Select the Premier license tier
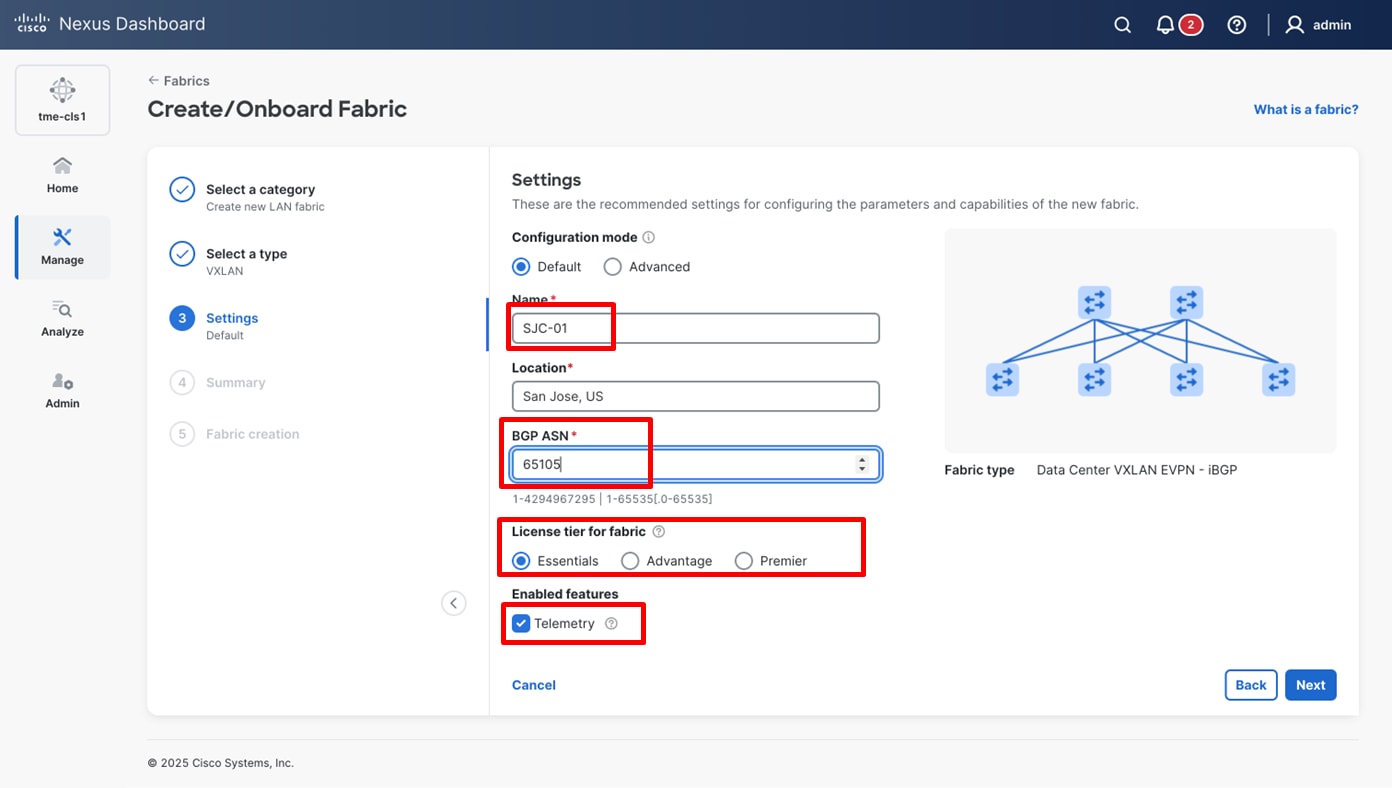Viewport: 1392px width, 788px height. click(x=744, y=560)
